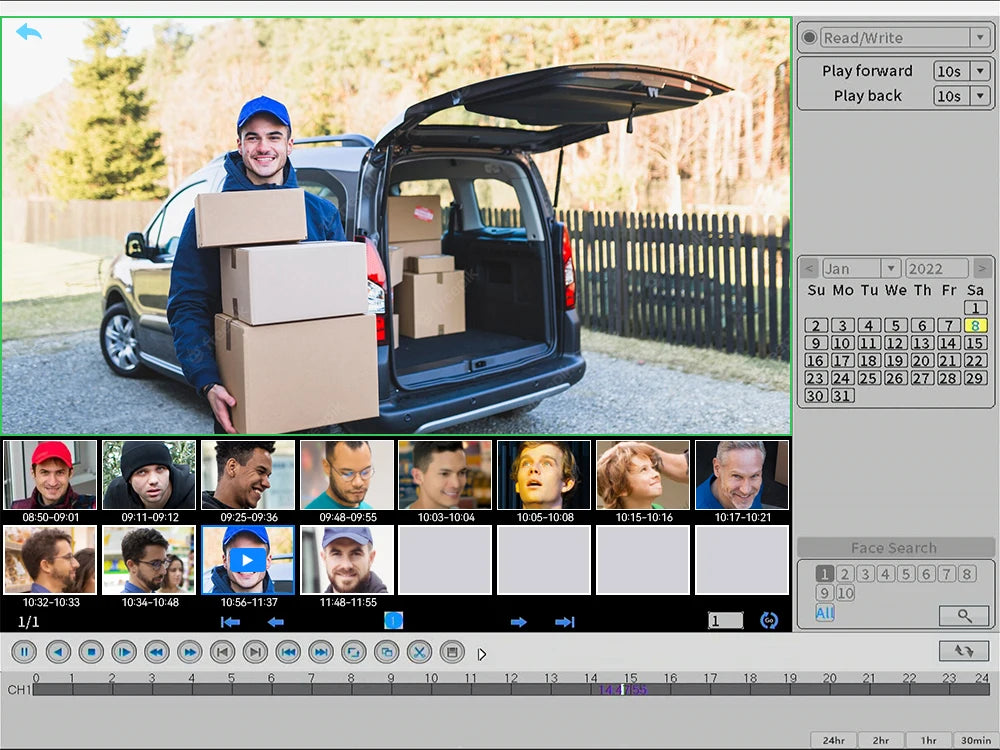Select All channels in Face Search
The width and height of the screenshot is (1000, 750).
pos(824,613)
